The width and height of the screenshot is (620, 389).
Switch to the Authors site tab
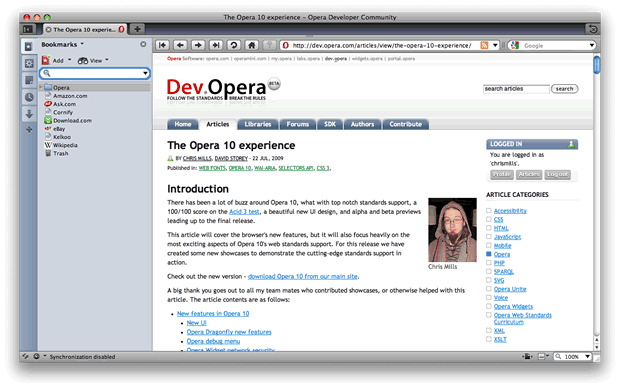coord(362,124)
